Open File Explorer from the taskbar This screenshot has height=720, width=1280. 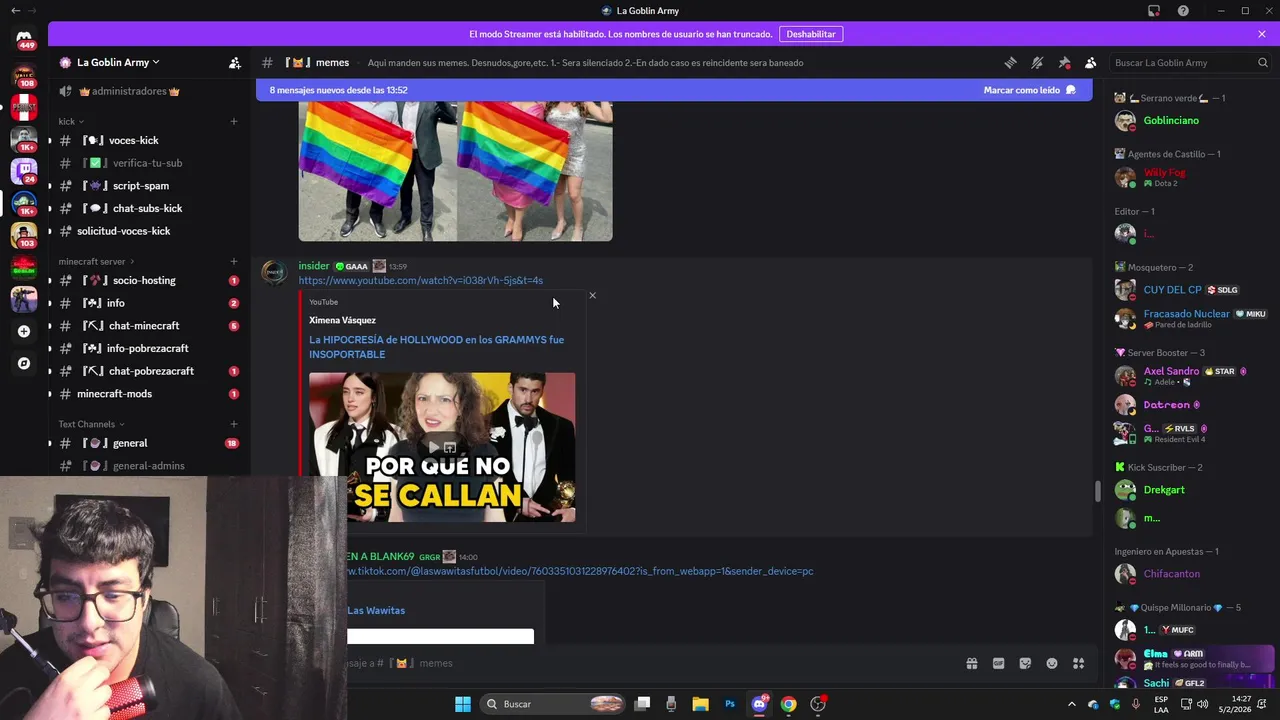(x=700, y=704)
